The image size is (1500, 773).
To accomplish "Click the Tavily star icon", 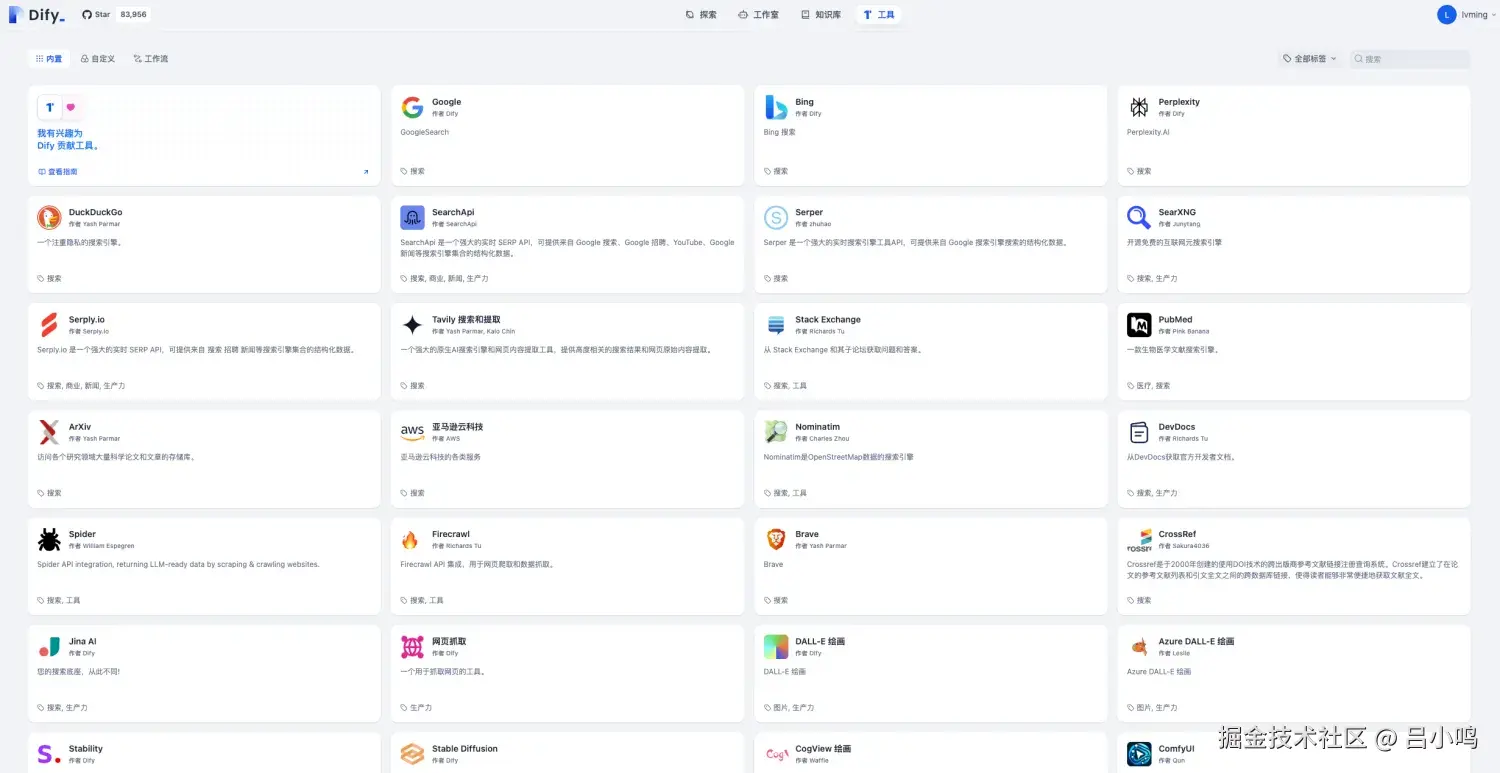I will [412, 325].
